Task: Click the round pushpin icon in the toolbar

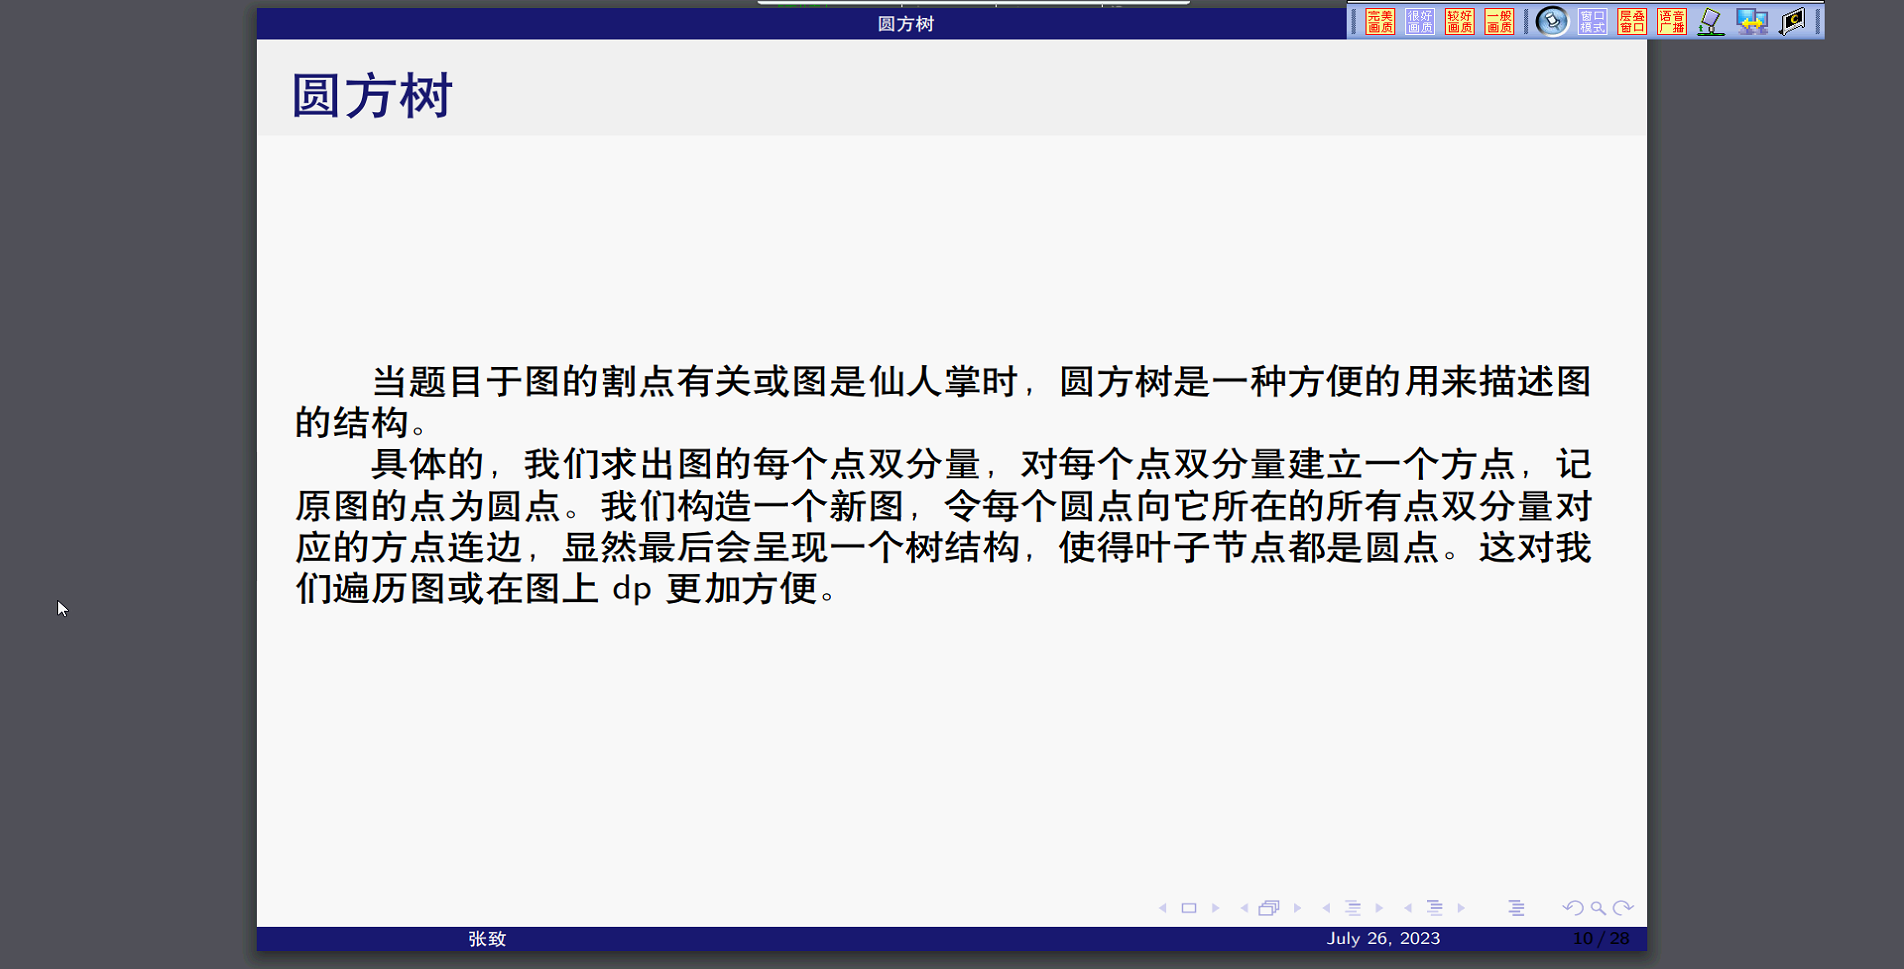Action: 1552,21
